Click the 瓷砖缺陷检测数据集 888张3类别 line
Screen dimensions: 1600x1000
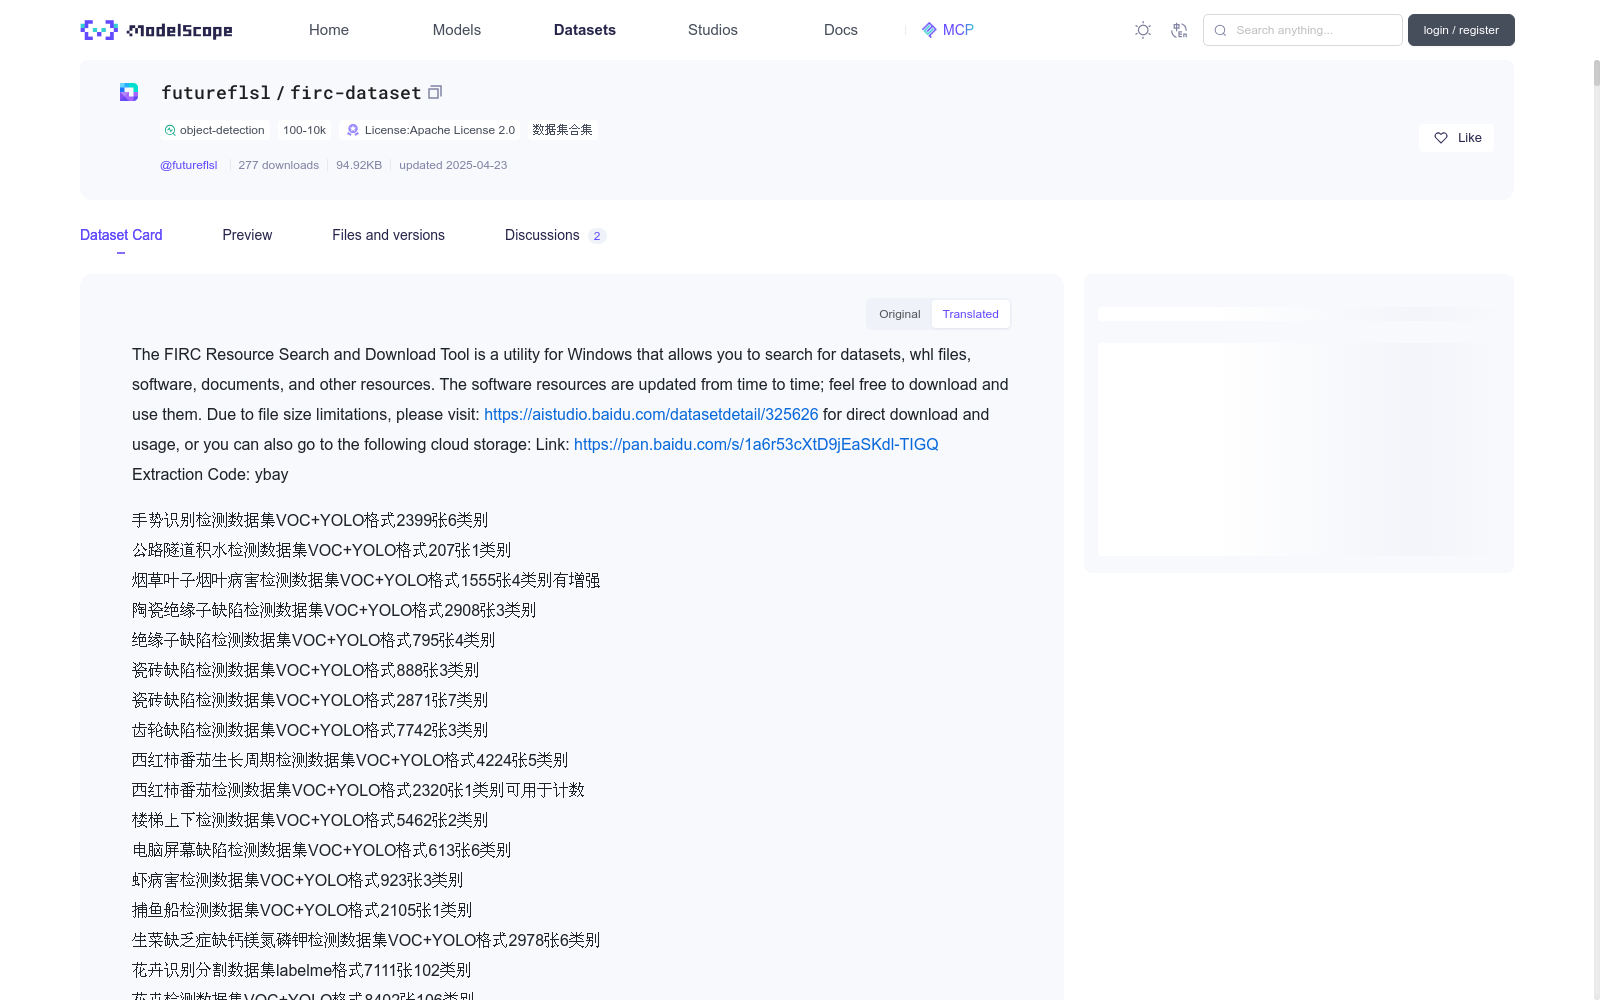[x=305, y=670]
